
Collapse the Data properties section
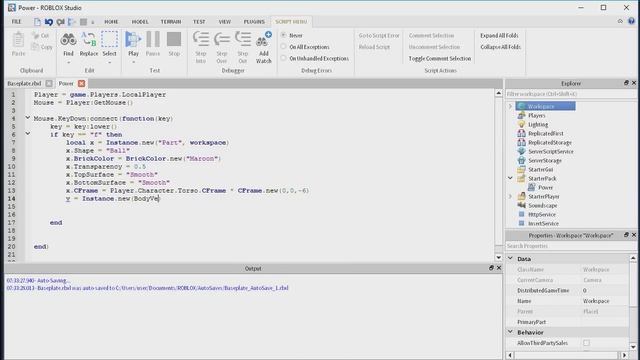coord(510,258)
